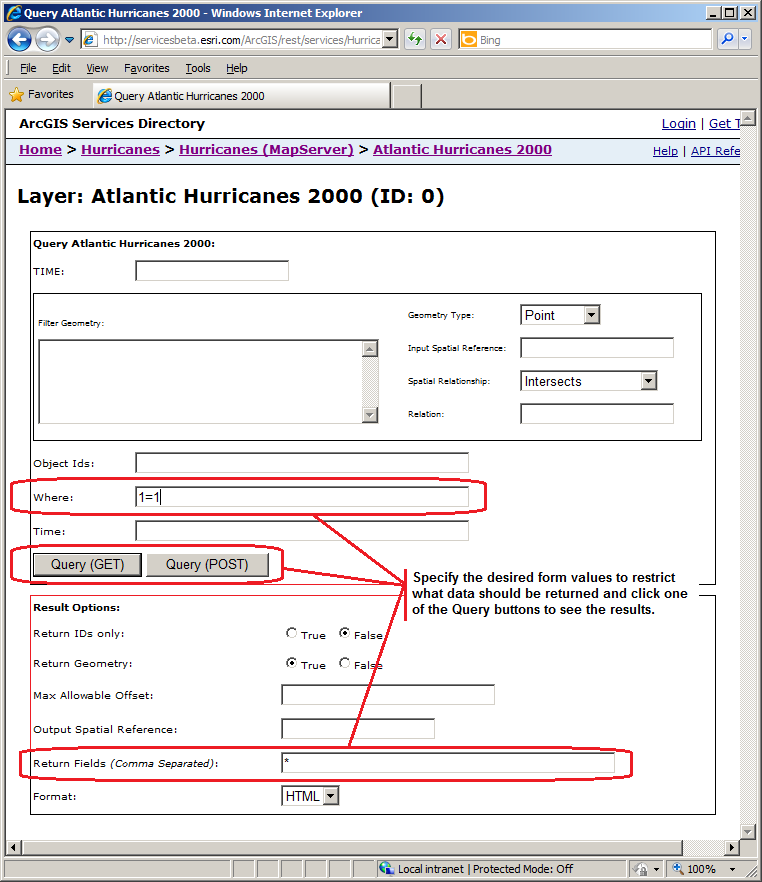The height and width of the screenshot is (882, 762).
Task: Click the Get Token link
Action: click(x=724, y=124)
